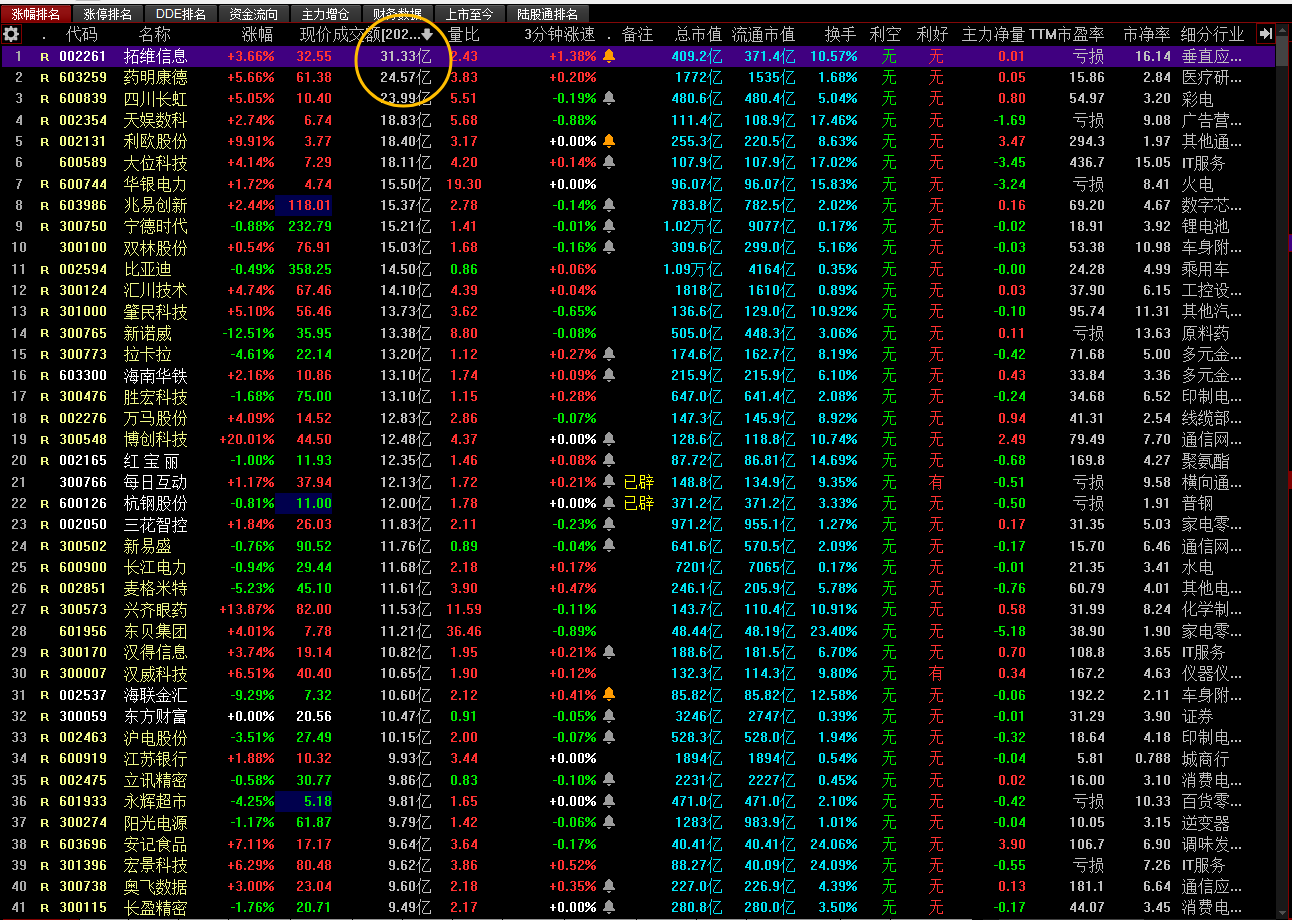
Task: Click the alert bell for 大位科技
Action: (x=609, y=162)
